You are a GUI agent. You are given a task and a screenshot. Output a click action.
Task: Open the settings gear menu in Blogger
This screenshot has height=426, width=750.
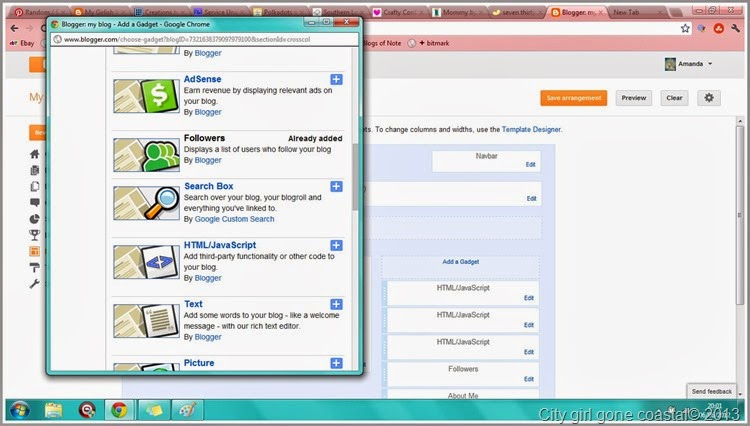point(708,98)
